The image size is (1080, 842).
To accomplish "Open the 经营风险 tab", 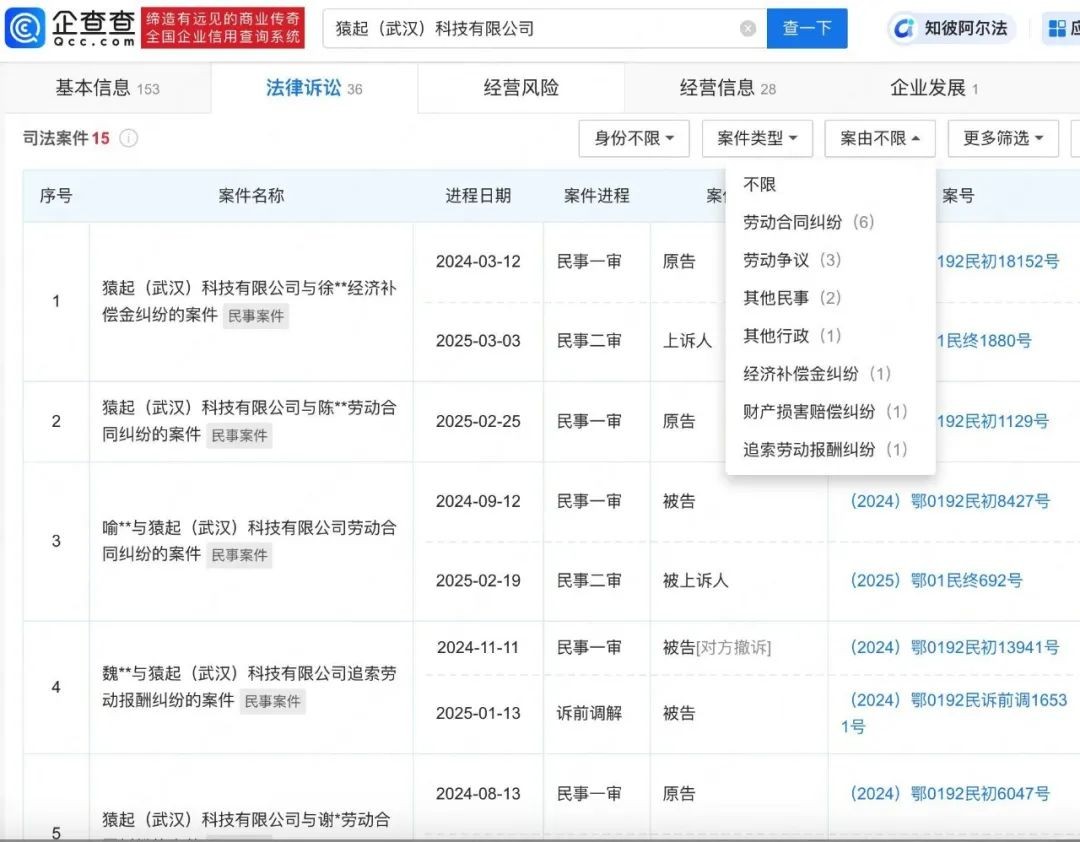I will 521,89.
